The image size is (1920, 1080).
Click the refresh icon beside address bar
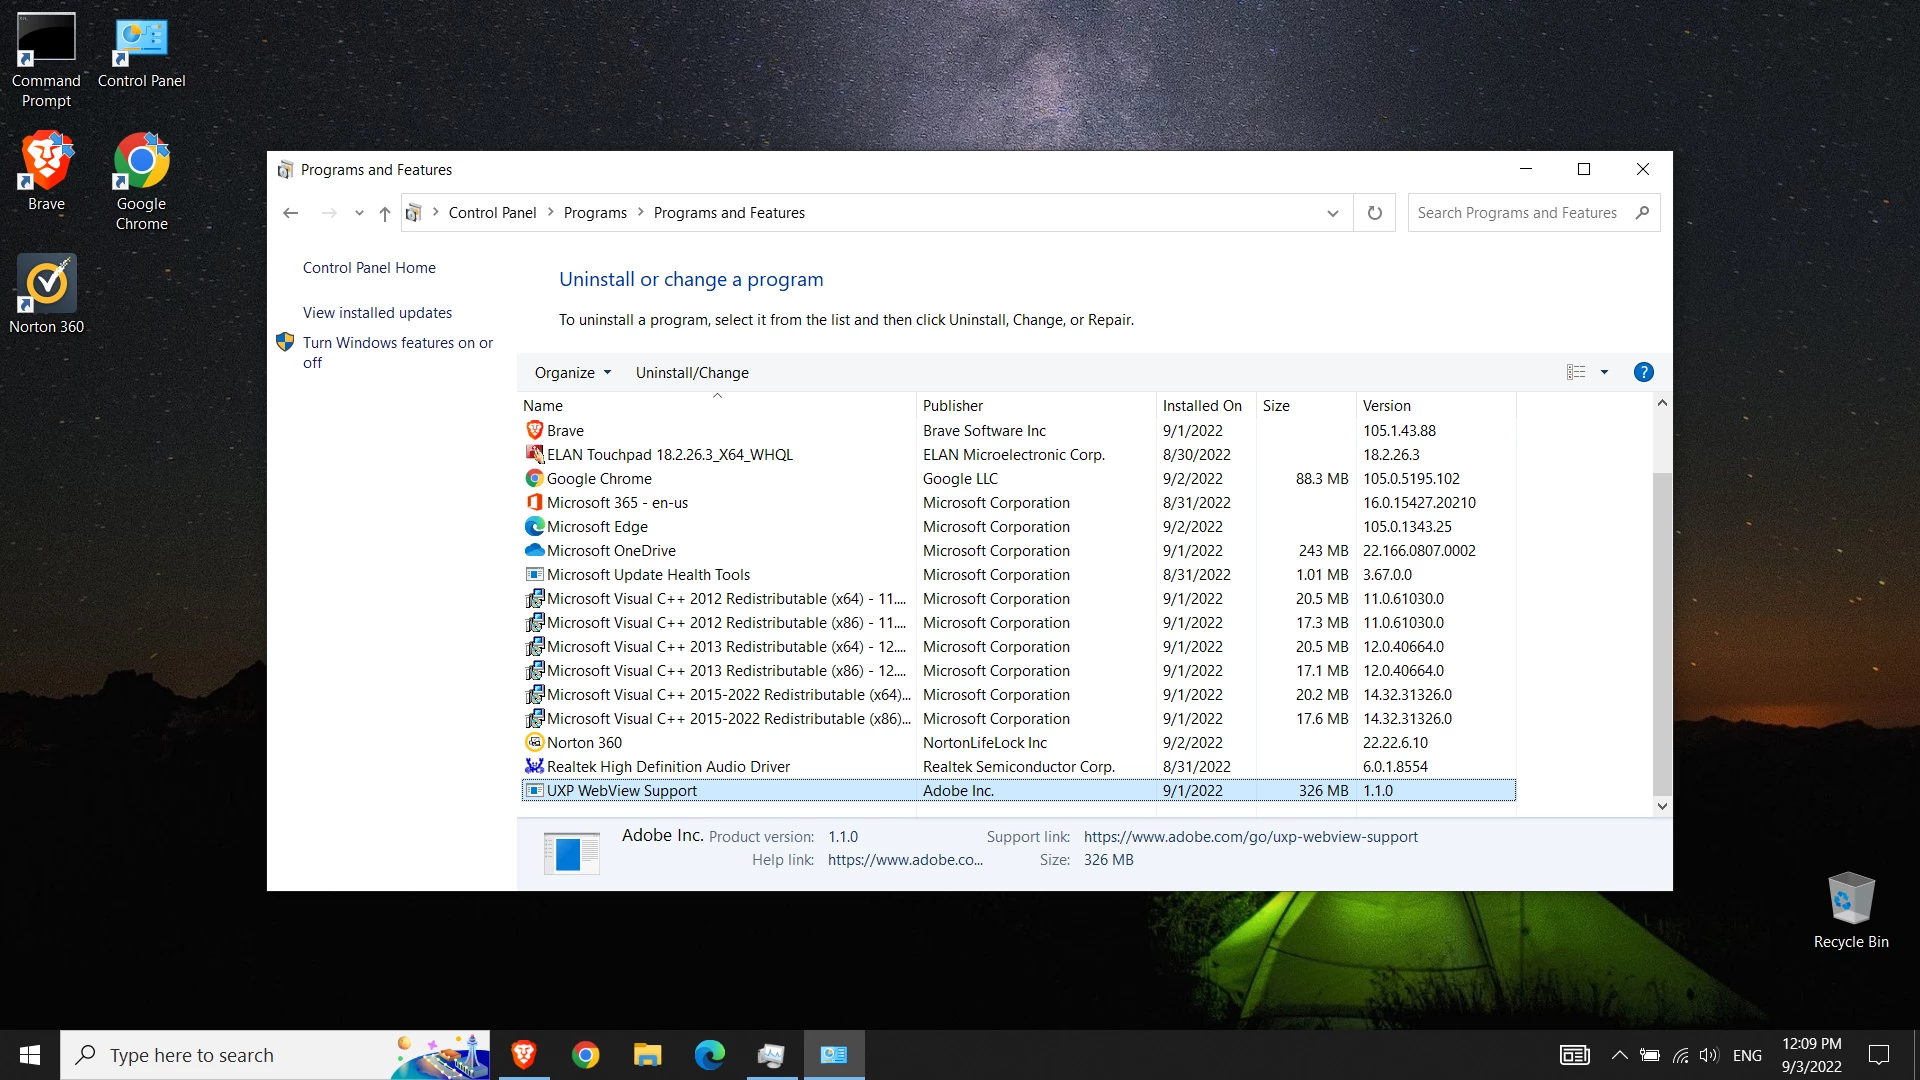(x=1375, y=213)
